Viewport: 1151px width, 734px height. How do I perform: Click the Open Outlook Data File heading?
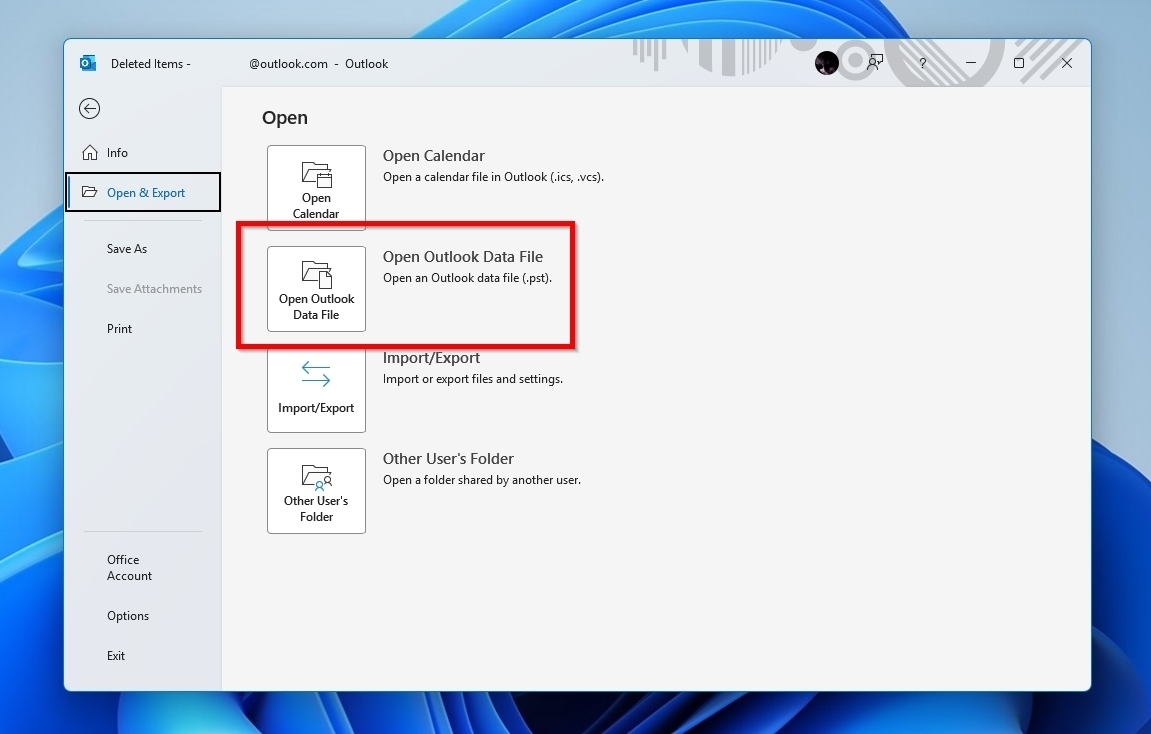tap(463, 257)
